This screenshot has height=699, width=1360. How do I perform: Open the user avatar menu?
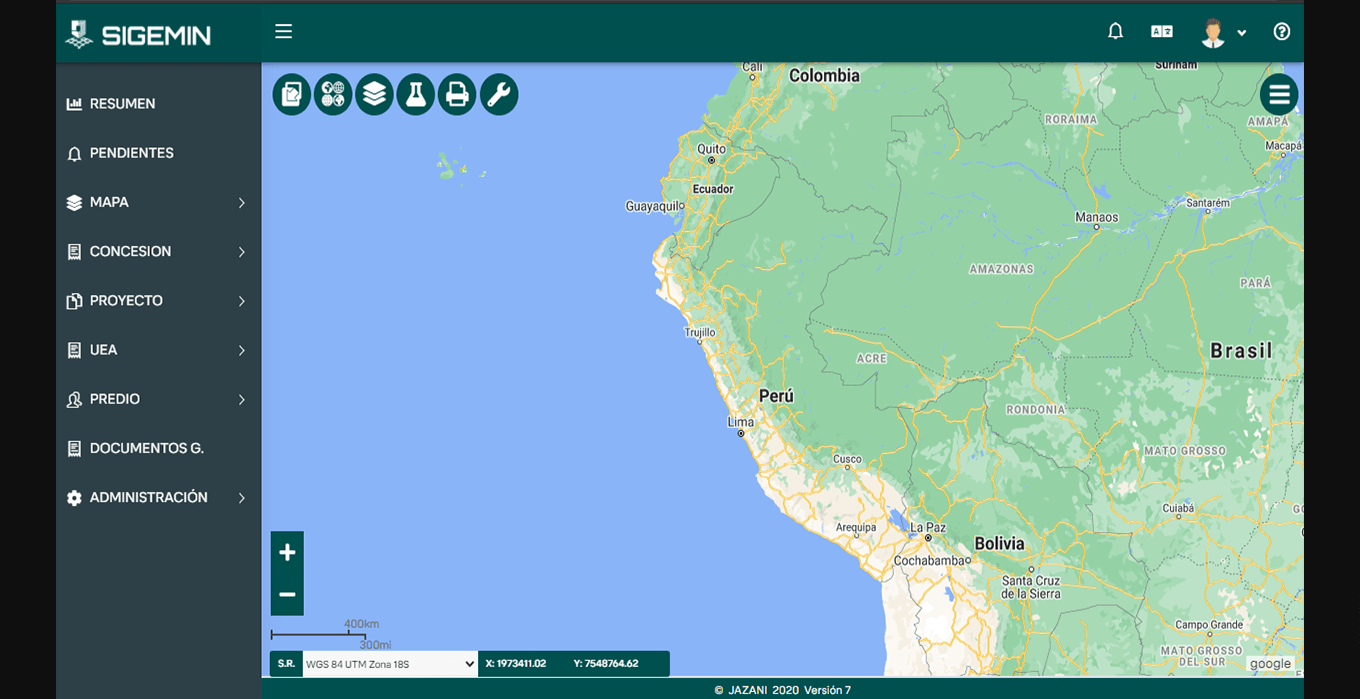pos(1213,32)
